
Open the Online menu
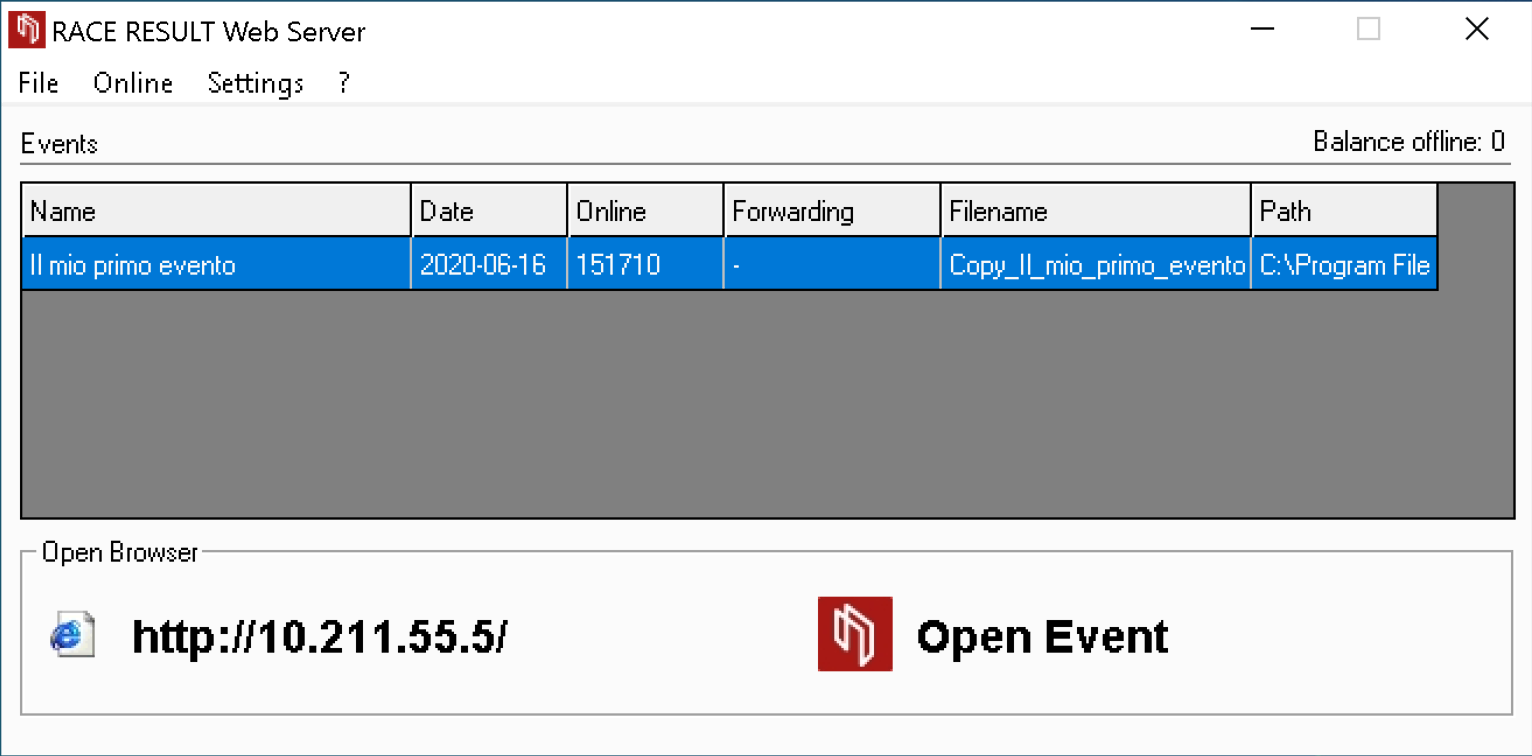(133, 83)
